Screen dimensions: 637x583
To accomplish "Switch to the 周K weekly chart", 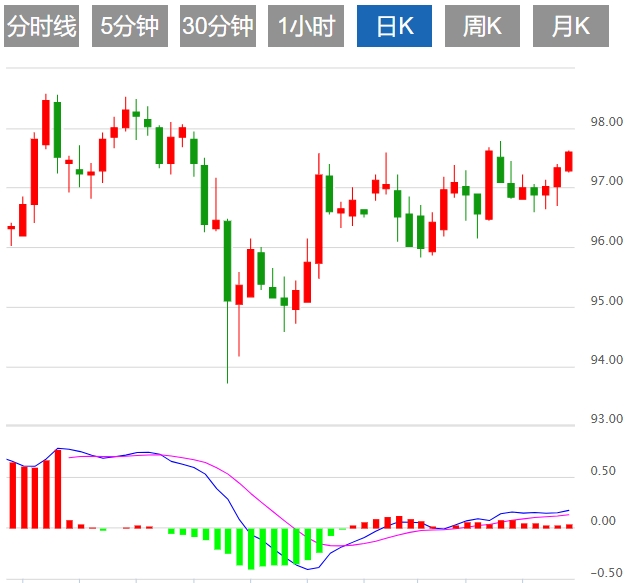I will (482, 26).
